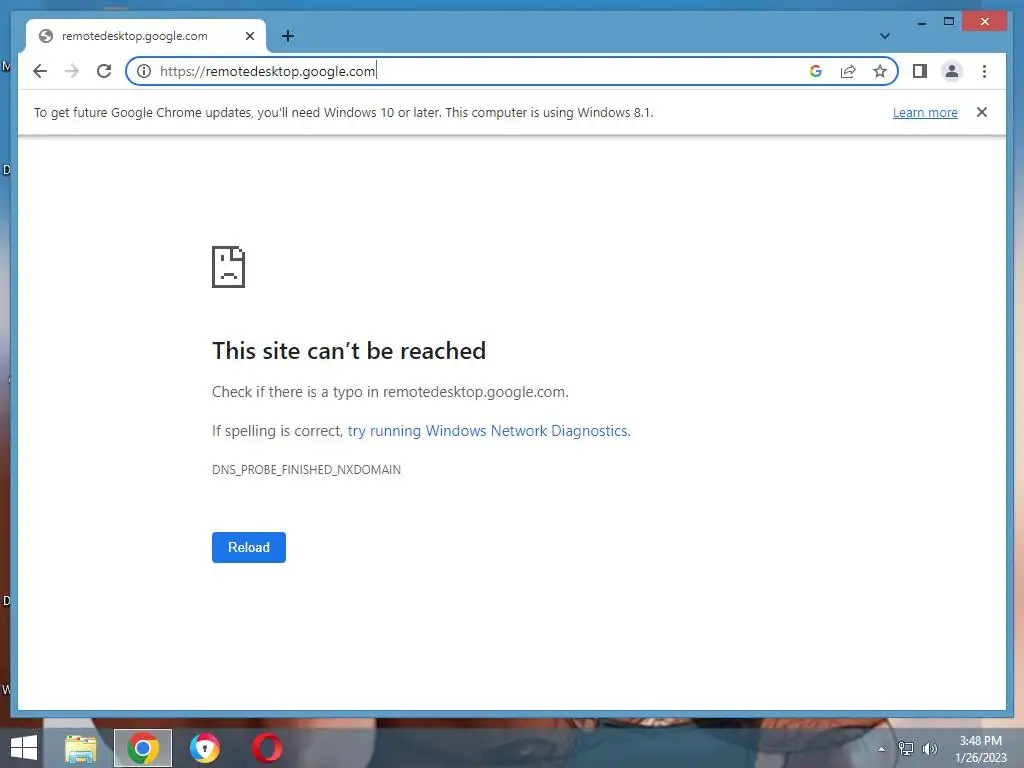The image size is (1024, 768).
Task: Go back using the browser back arrow
Action: (x=40, y=71)
